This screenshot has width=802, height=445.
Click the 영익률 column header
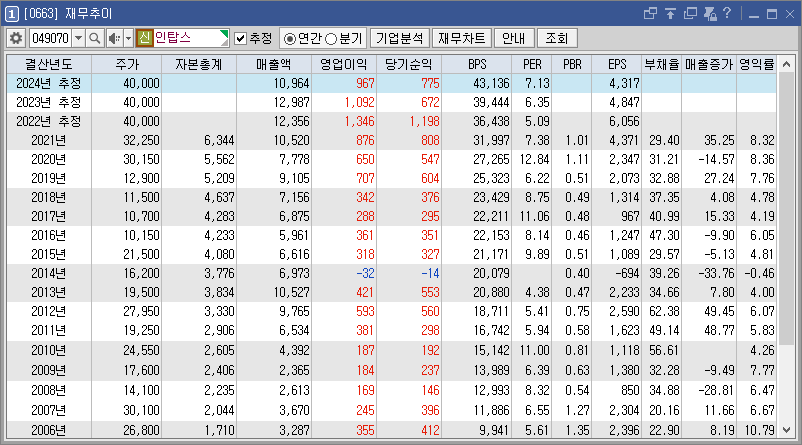(756, 64)
